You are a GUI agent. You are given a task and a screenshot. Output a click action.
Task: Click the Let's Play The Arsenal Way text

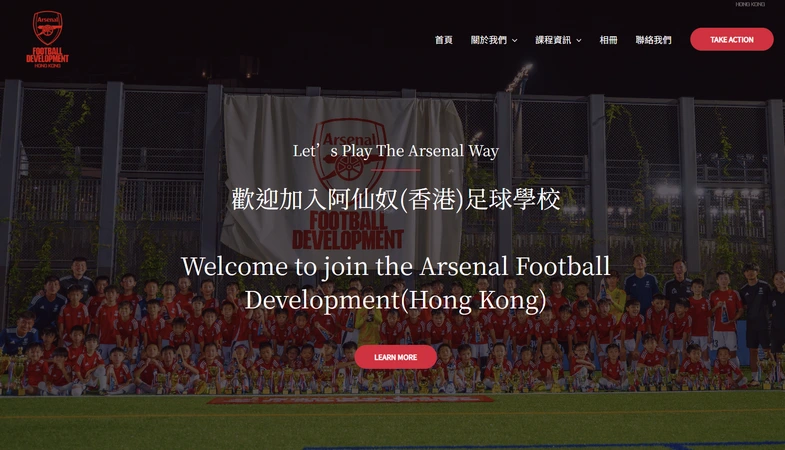tap(396, 151)
